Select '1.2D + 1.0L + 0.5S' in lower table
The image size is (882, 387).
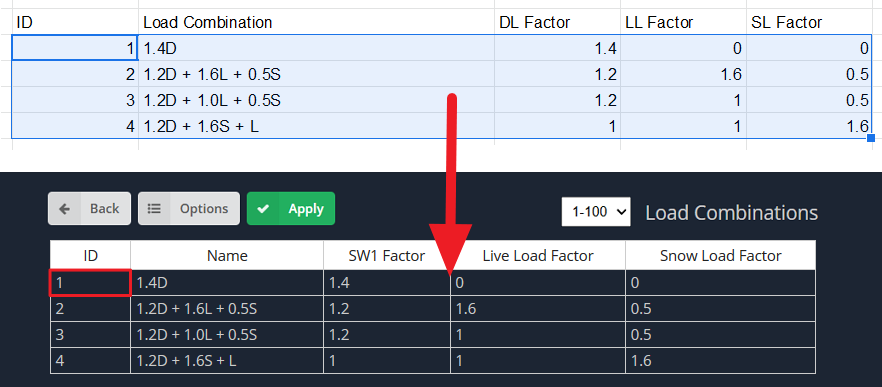[x=227, y=335]
